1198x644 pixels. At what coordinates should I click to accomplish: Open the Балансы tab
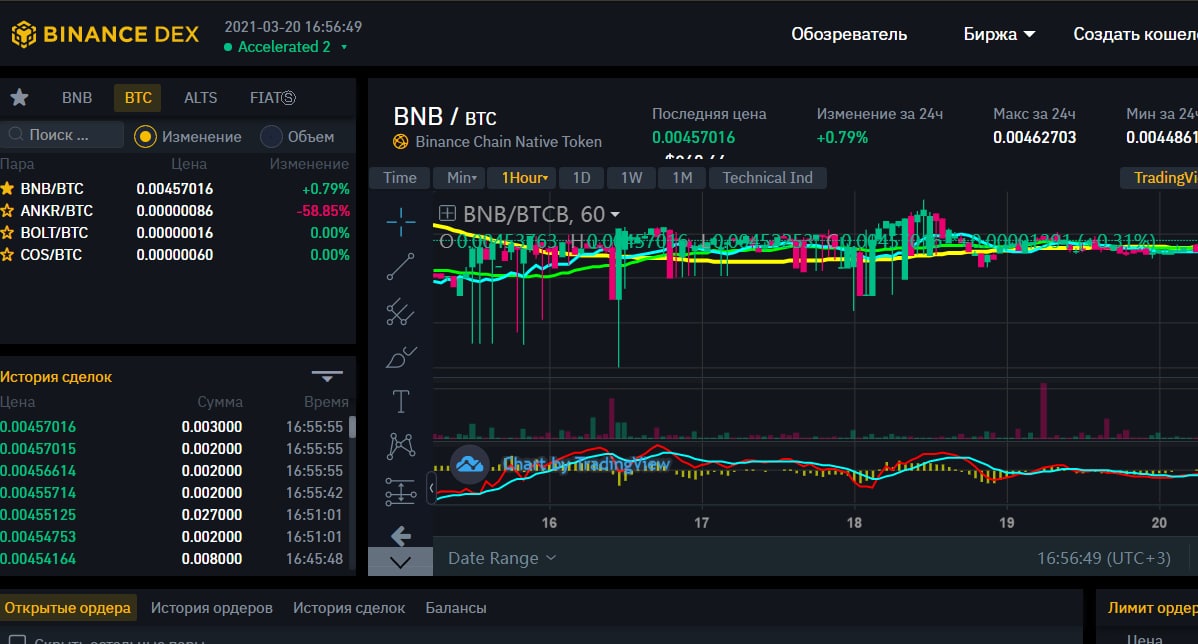pyautogui.click(x=456, y=608)
